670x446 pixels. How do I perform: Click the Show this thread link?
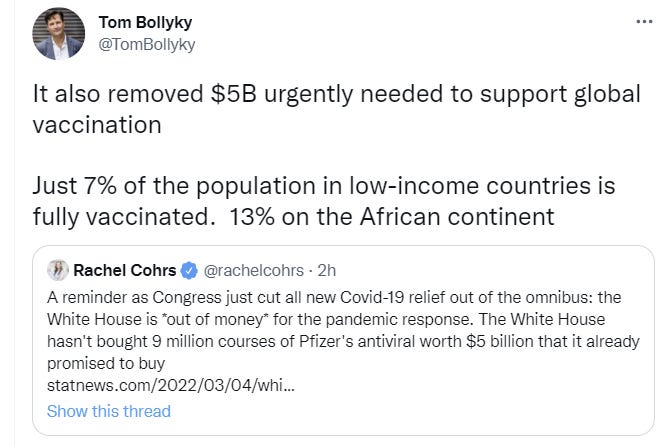click(x=109, y=411)
